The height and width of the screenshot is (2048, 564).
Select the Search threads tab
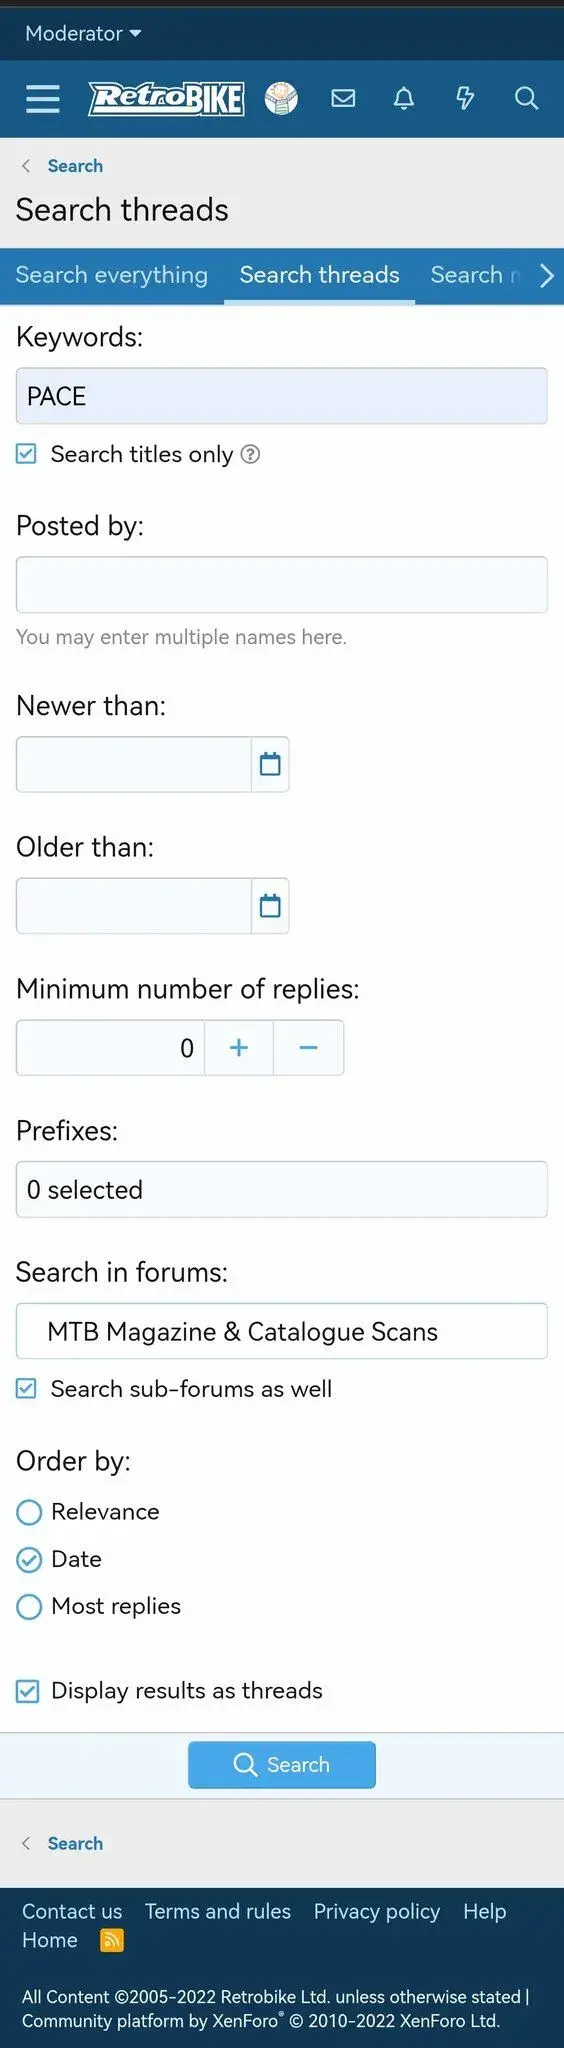point(319,275)
